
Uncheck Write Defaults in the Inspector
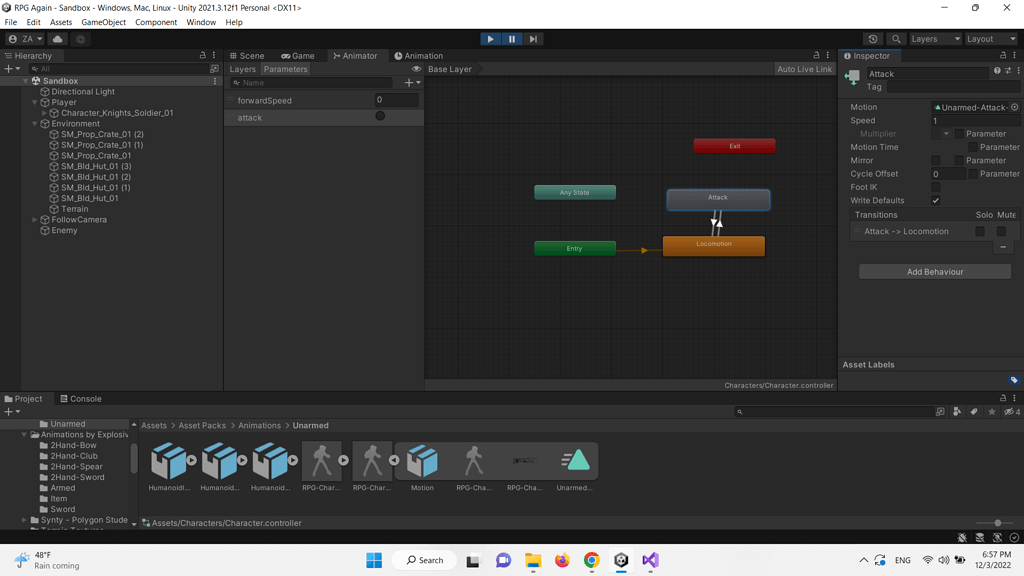click(936, 200)
